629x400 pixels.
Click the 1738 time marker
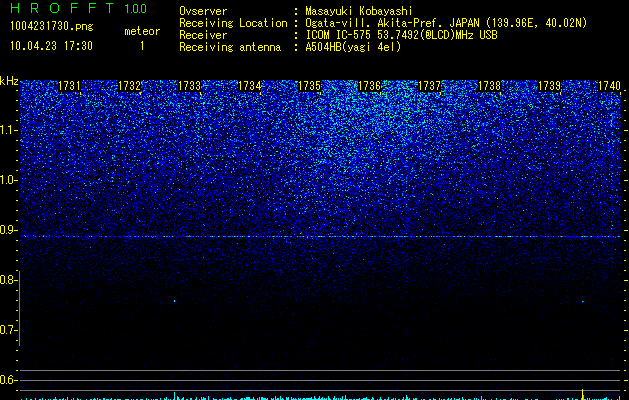click(490, 86)
